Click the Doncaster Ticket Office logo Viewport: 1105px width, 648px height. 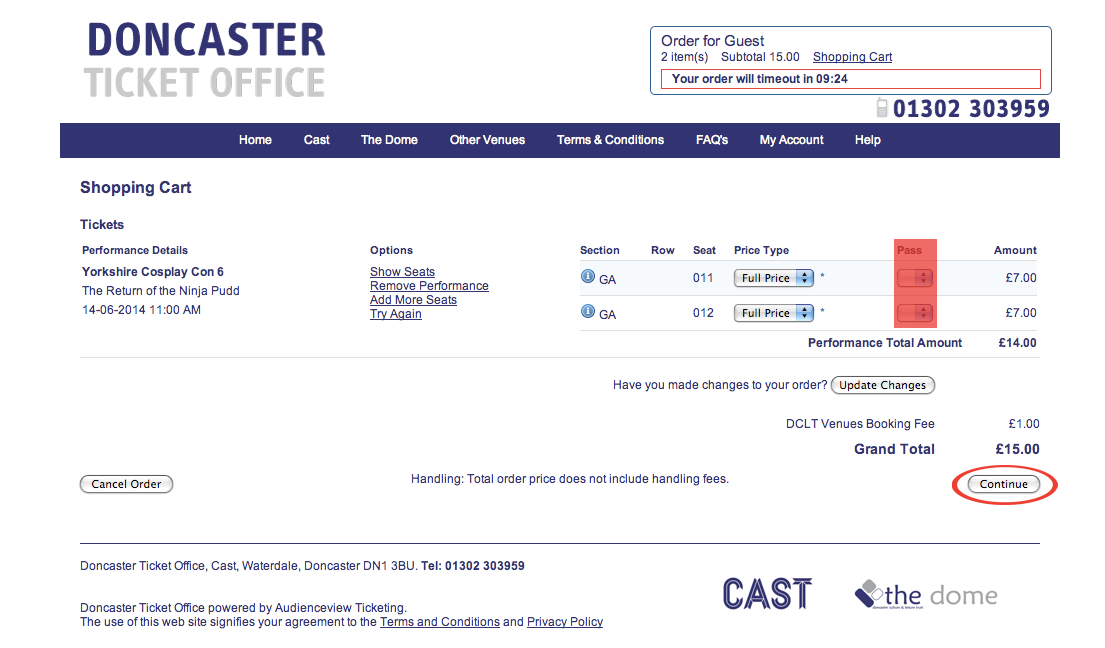point(205,61)
